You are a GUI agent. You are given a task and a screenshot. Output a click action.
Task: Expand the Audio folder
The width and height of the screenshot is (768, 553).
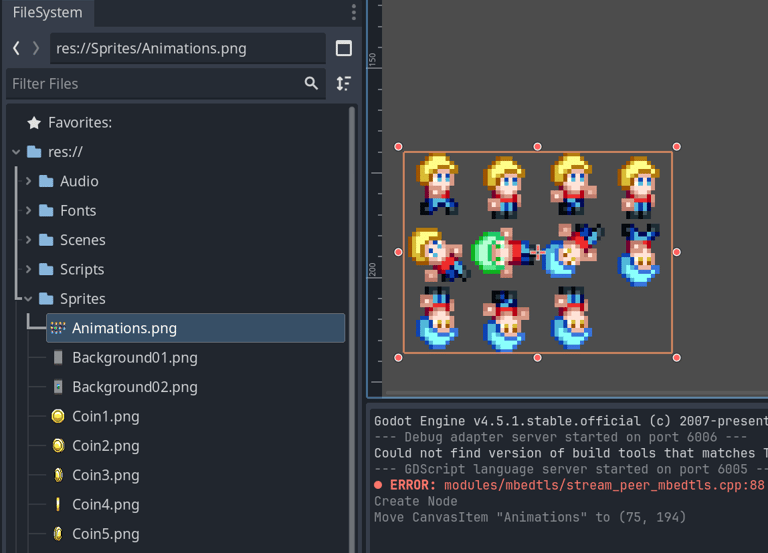(28, 181)
